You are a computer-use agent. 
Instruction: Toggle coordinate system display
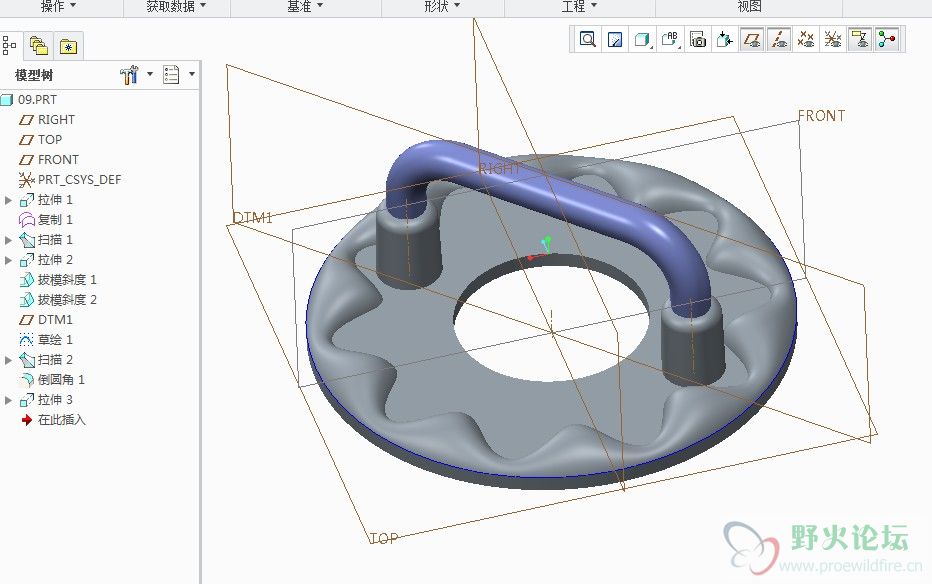click(833, 40)
